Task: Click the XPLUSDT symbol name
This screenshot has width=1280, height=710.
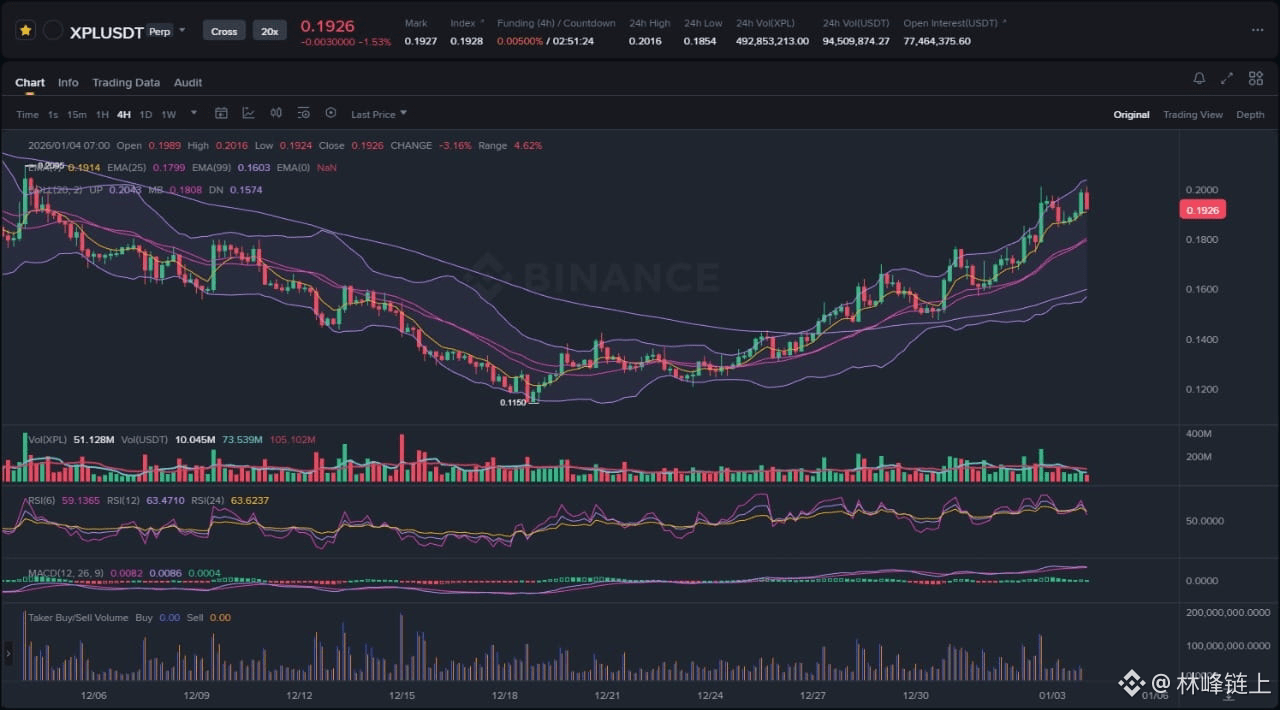Action: 106,32
